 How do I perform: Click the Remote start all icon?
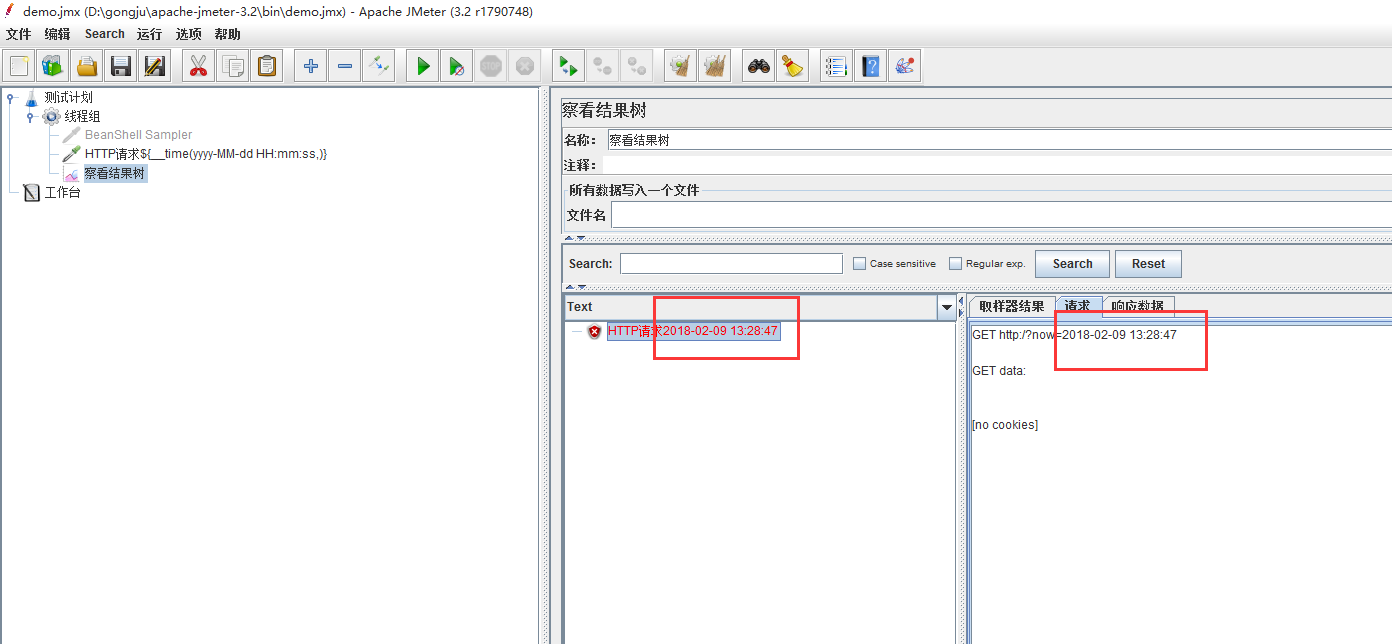click(568, 66)
